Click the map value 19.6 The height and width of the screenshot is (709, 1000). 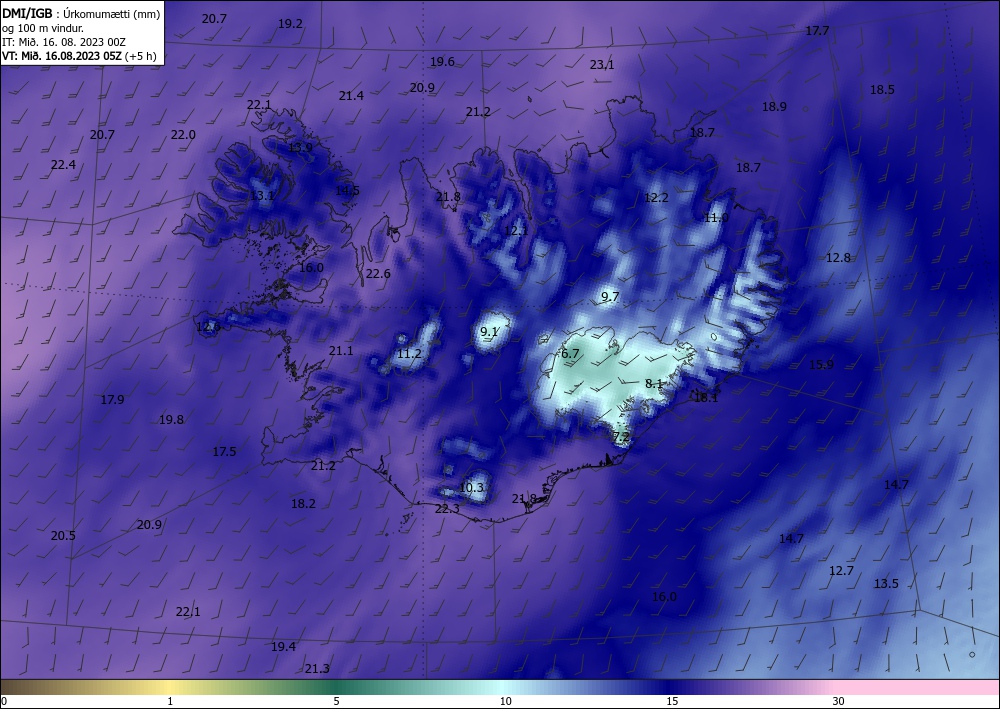(x=442, y=62)
